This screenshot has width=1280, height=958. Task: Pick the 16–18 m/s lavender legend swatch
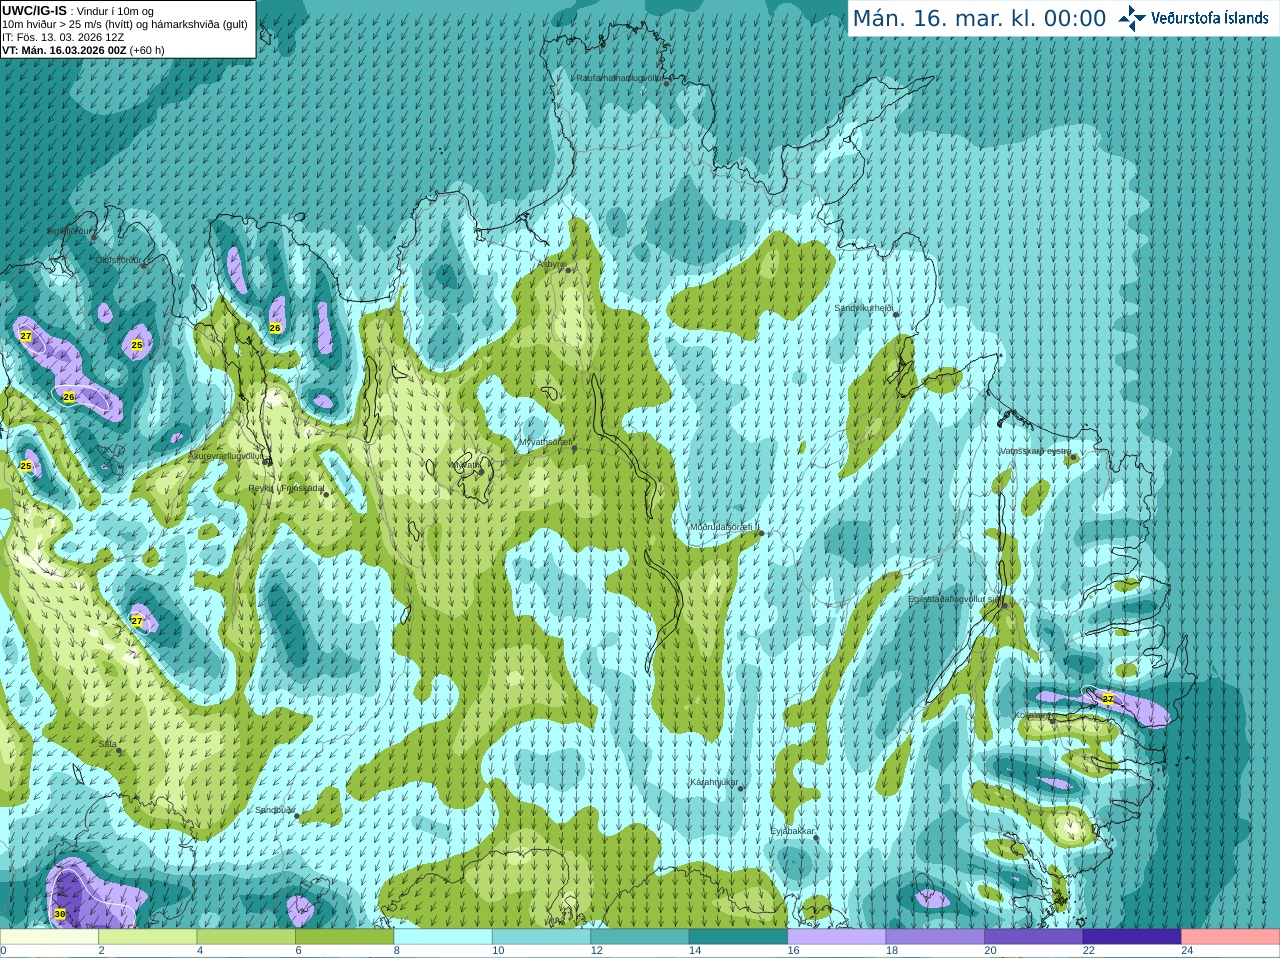pyautogui.click(x=837, y=937)
